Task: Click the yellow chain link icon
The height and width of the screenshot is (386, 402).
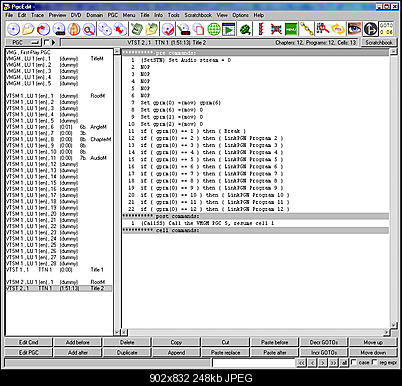Action: pos(306,29)
